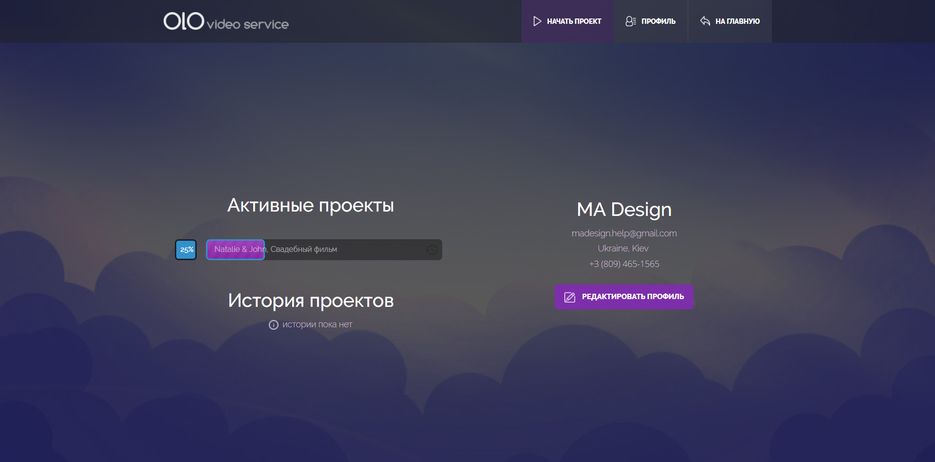Screen dimensions: 935x462
Task: Open the Natalie & John wedding film project
Action: 324,249
